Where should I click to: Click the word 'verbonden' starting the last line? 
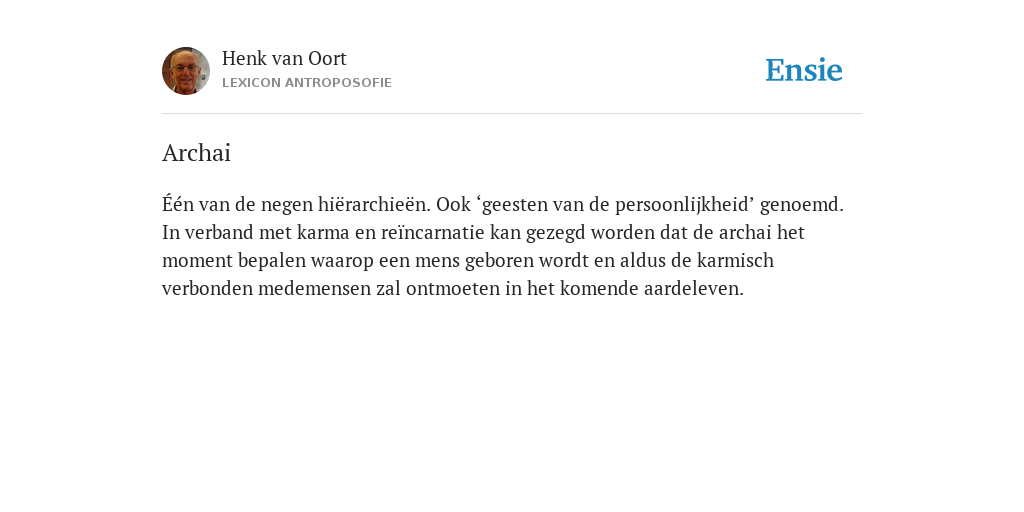(208, 289)
